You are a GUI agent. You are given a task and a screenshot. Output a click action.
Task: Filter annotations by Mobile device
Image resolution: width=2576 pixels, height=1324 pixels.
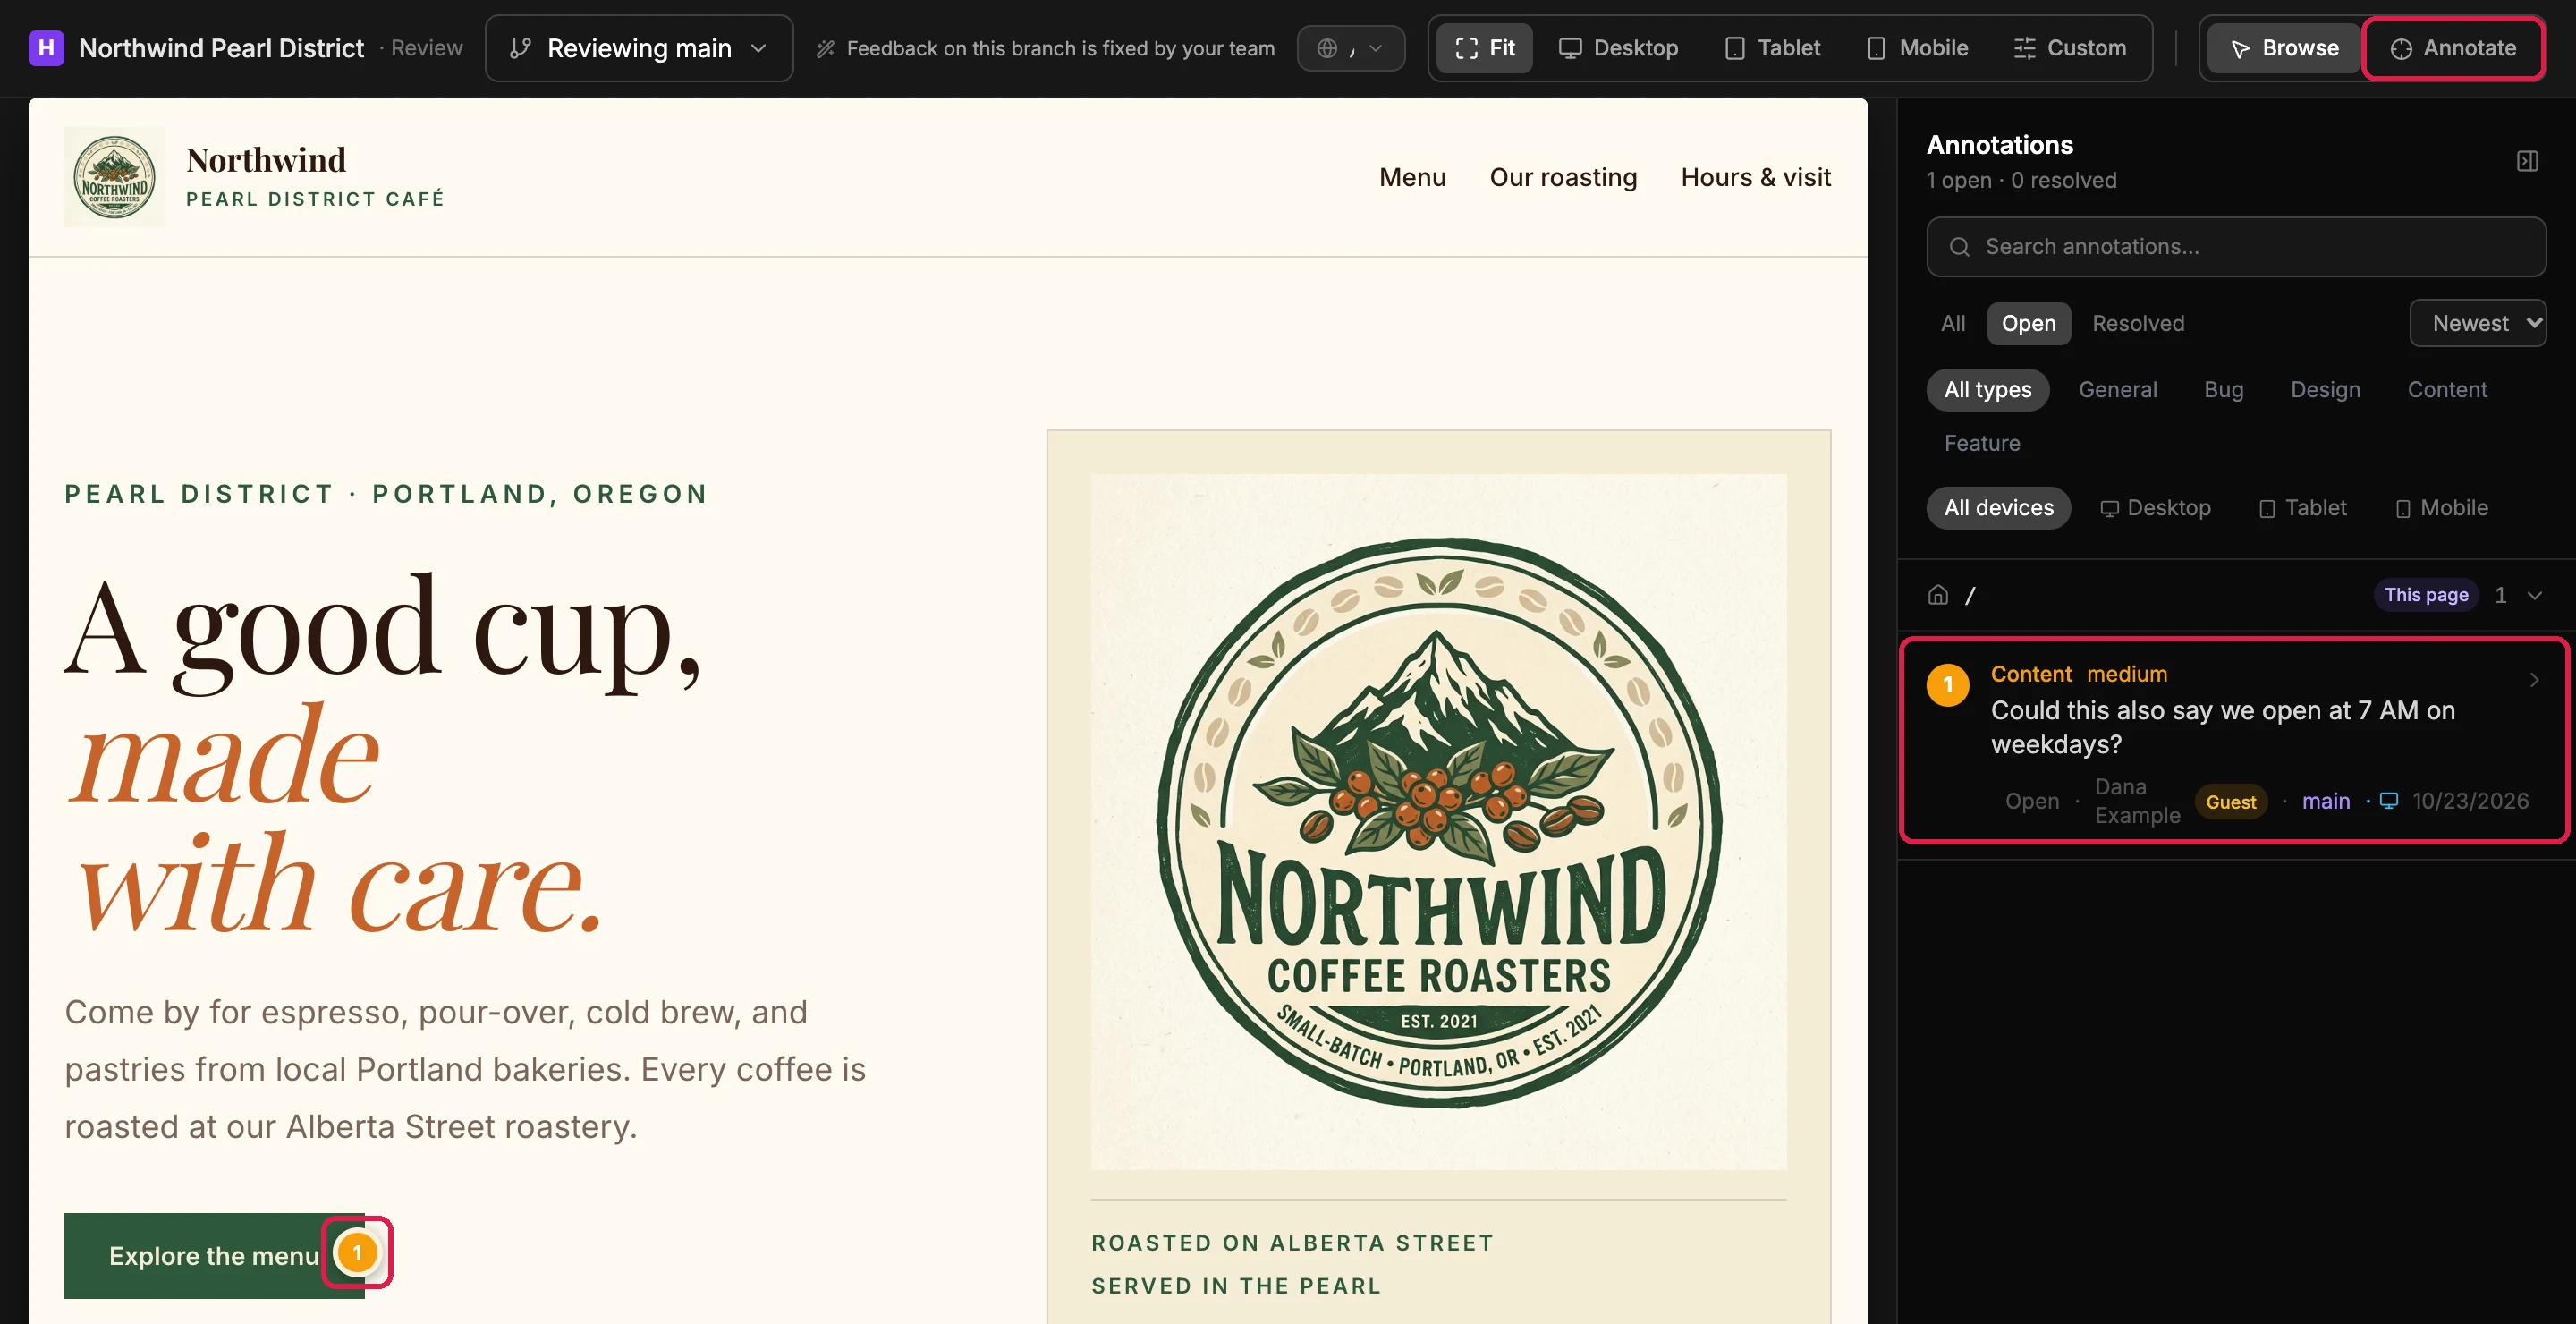pos(2441,508)
